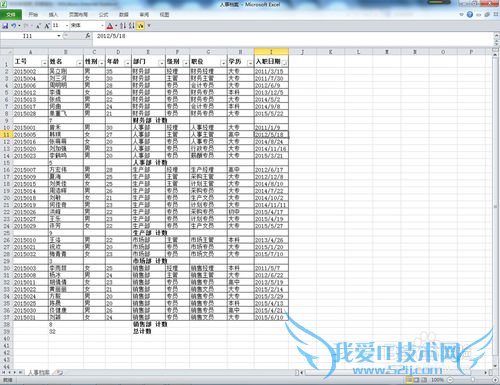
Task: Switch to 插入 Insert ribbon tab
Action: pyautogui.click(x=53, y=14)
